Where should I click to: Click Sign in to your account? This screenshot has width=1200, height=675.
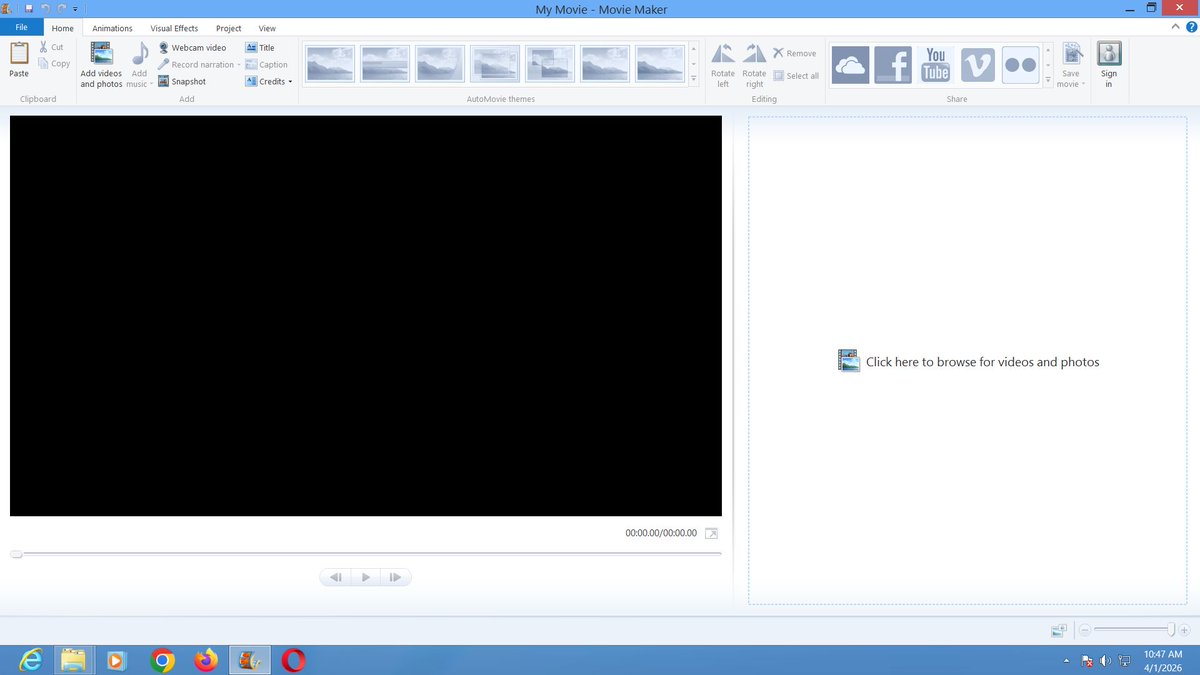click(1109, 63)
